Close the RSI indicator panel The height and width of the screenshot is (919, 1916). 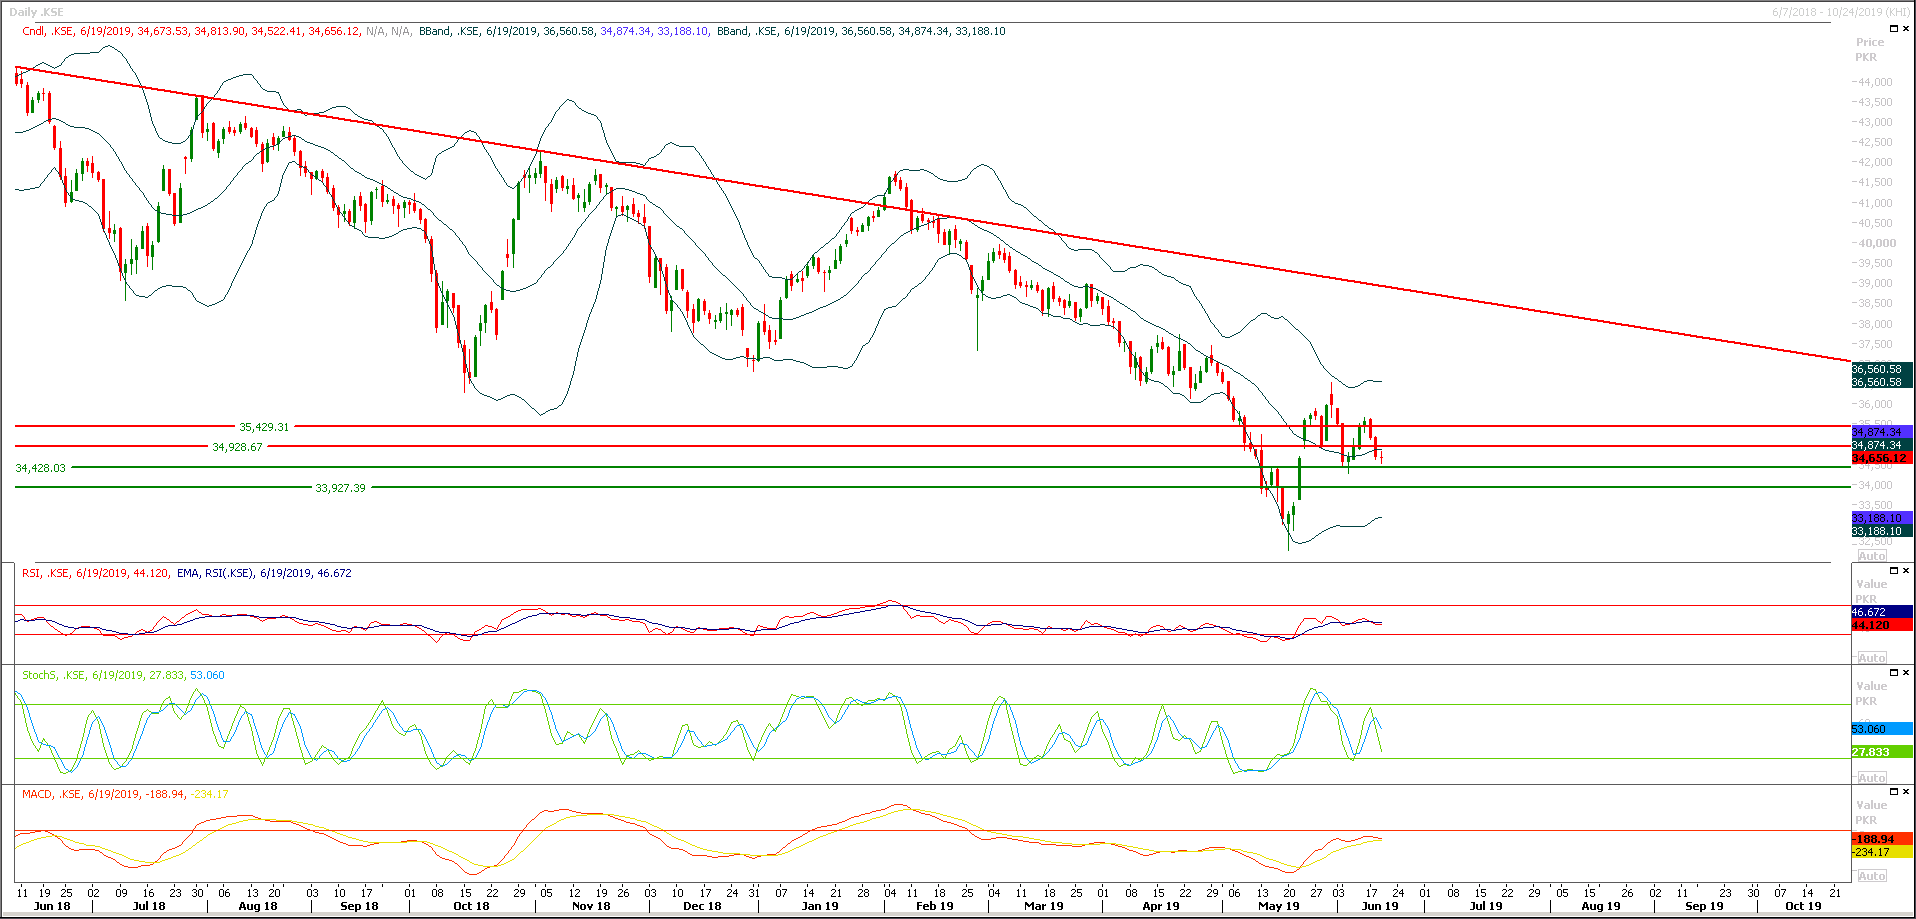[x=1906, y=570]
